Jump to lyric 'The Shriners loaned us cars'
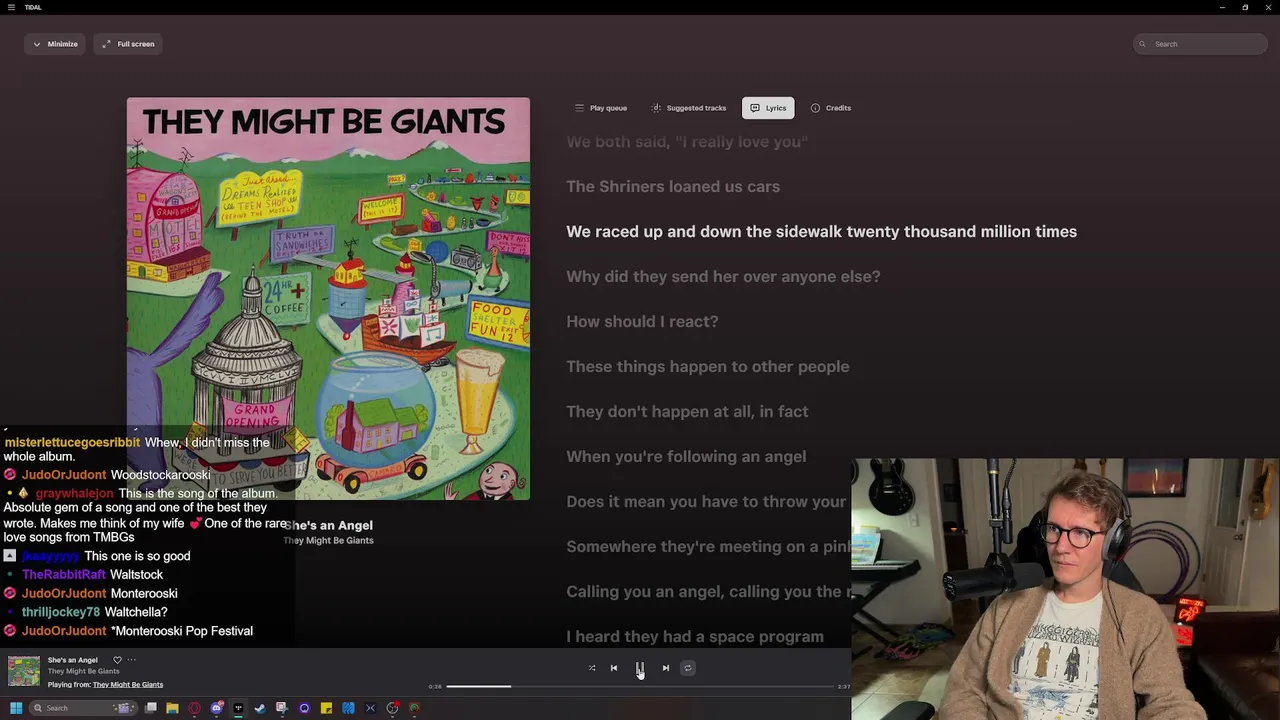The height and width of the screenshot is (720, 1280). tap(673, 187)
